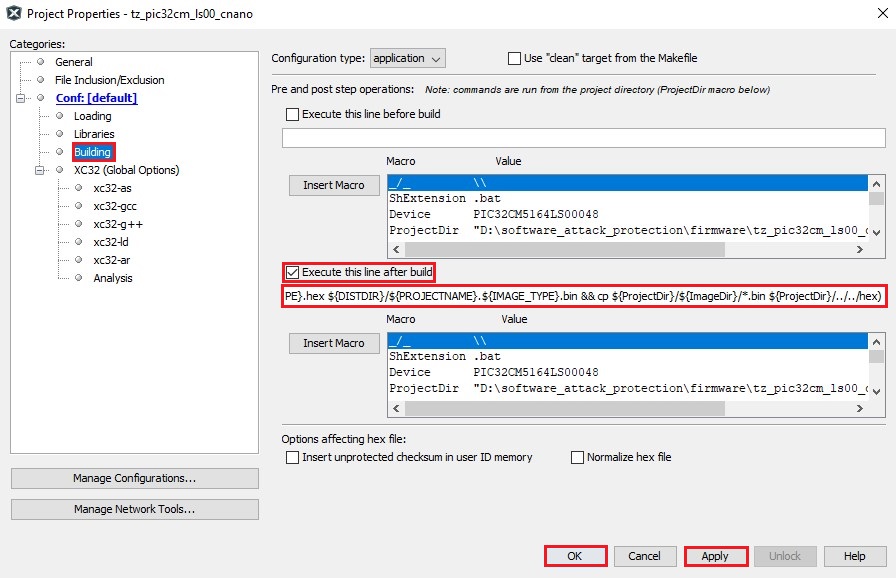This screenshot has width=896, height=578.
Task: Enable Use "clean" target from Makefile
Action: click(x=515, y=59)
